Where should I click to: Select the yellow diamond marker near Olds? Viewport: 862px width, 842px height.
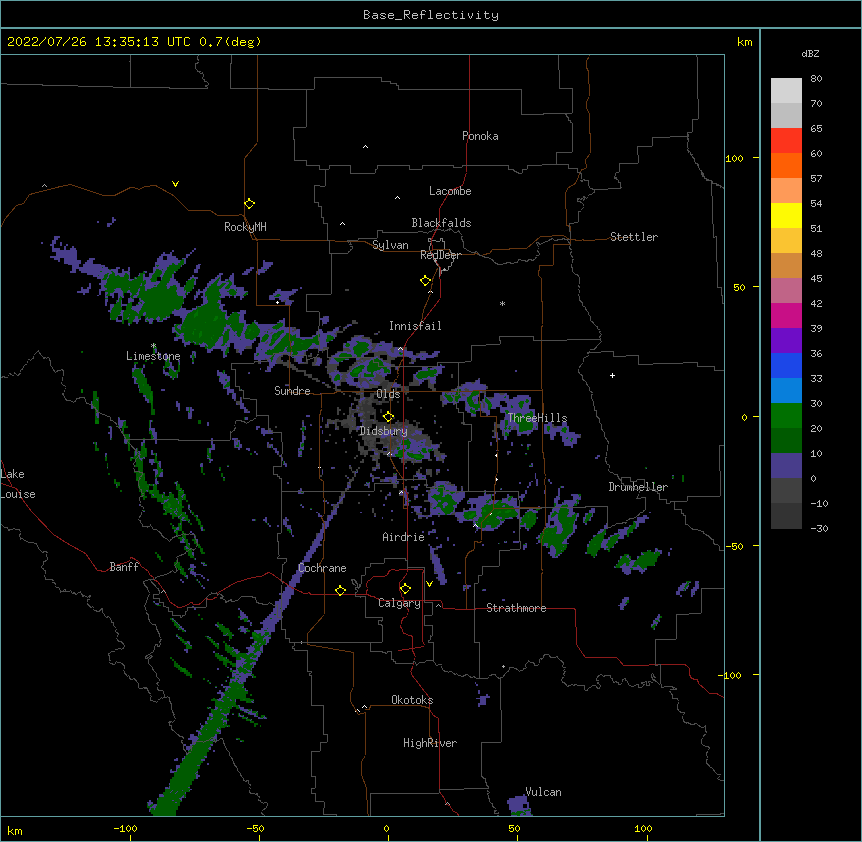point(389,417)
